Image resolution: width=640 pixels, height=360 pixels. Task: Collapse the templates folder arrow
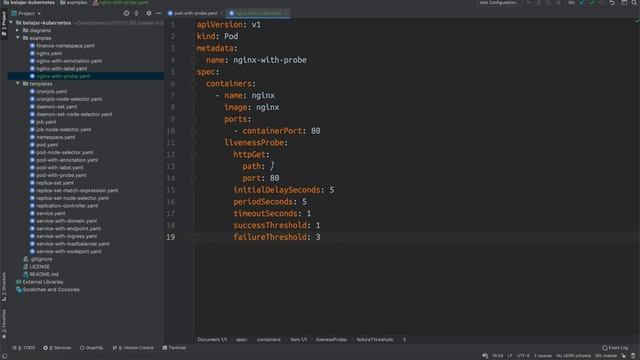pyautogui.click(x=18, y=84)
